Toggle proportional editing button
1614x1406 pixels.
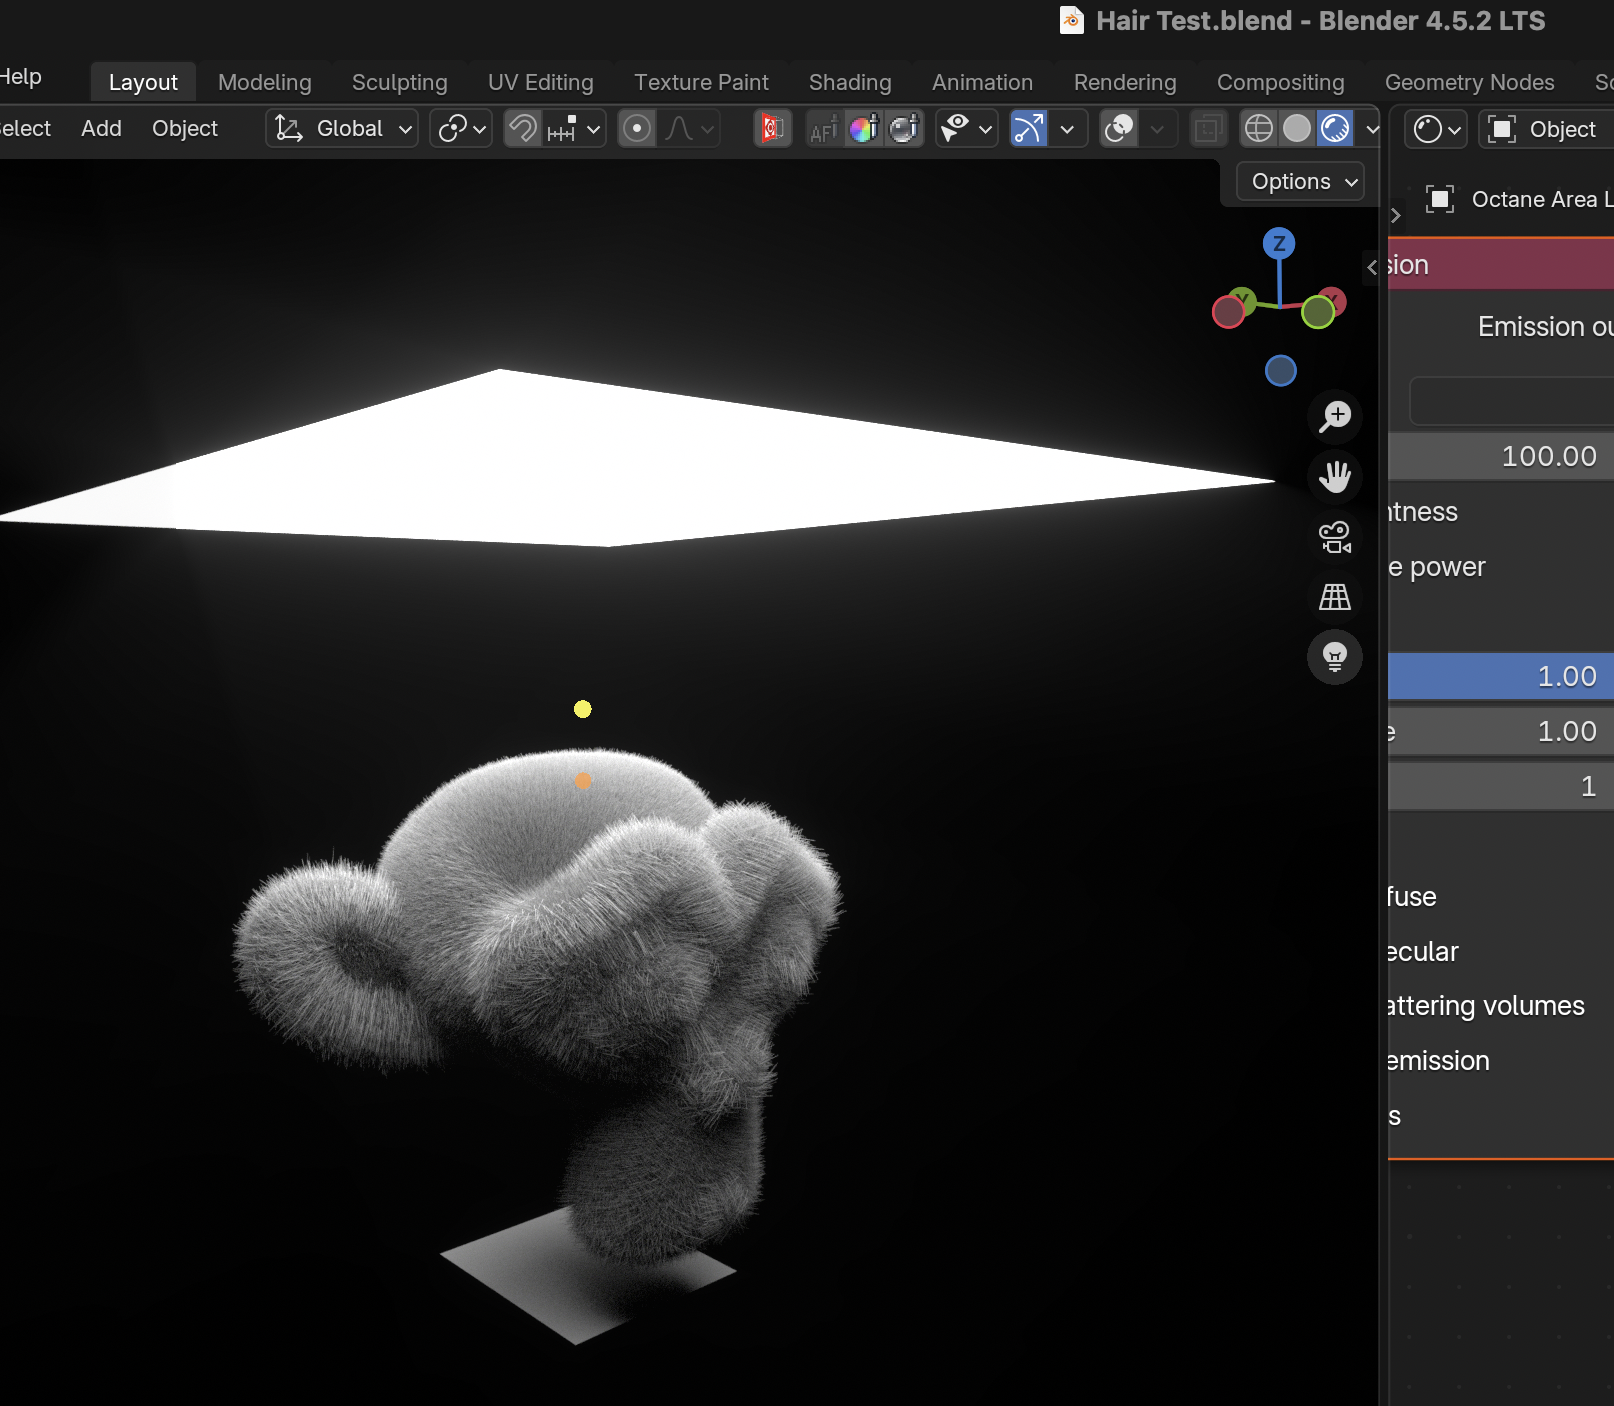pos(637,129)
